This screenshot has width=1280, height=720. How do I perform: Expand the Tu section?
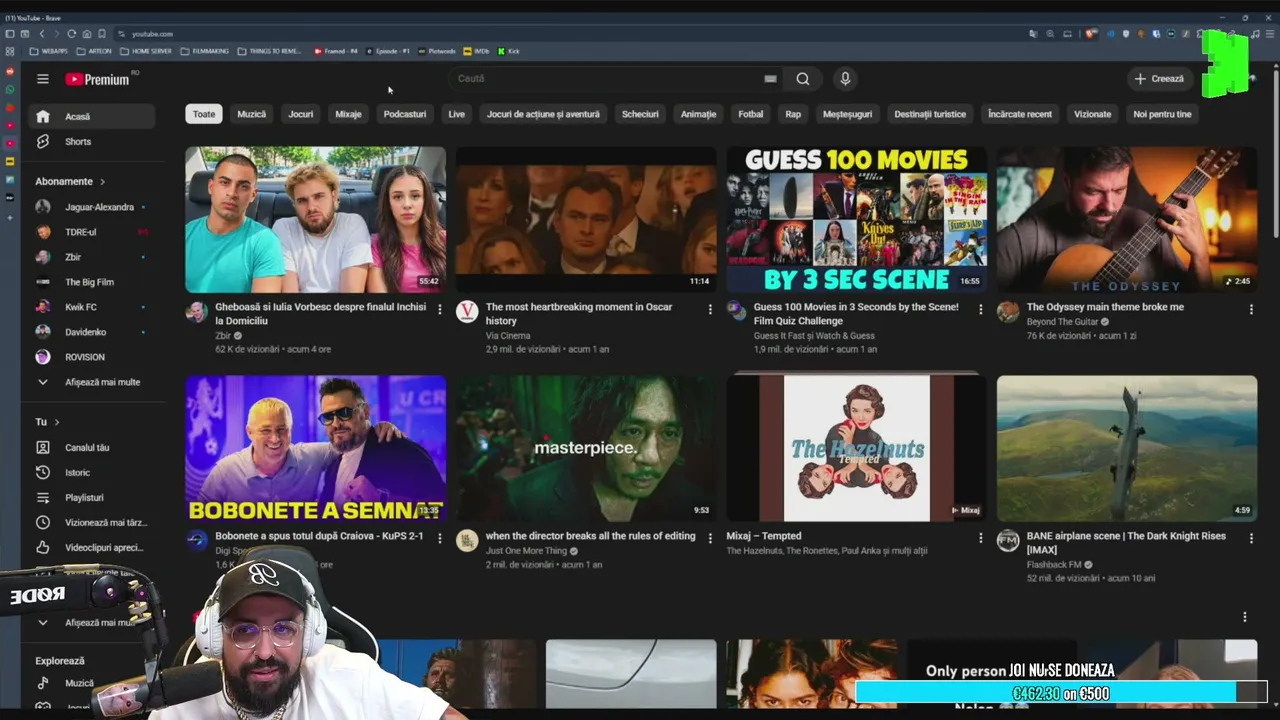tap(48, 422)
